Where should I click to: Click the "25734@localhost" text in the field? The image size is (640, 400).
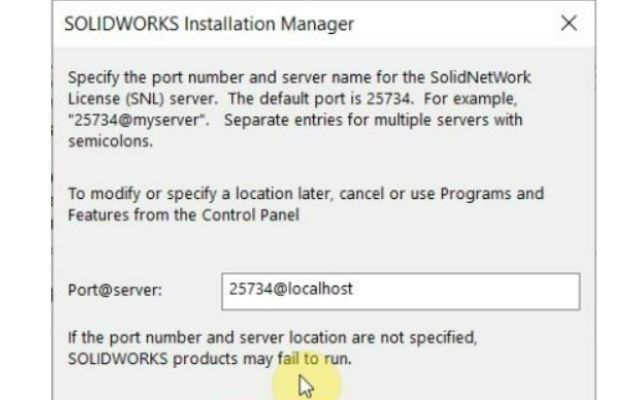(290, 290)
